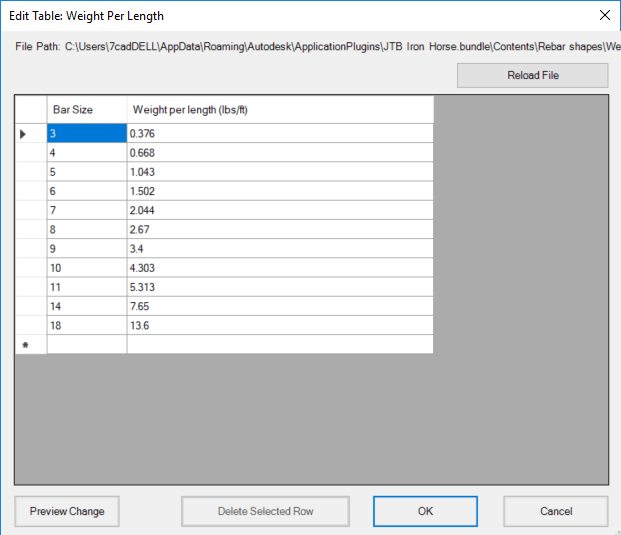Select weight cell 1.502
This screenshot has height=535, width=621.
(x=280, y=191)
